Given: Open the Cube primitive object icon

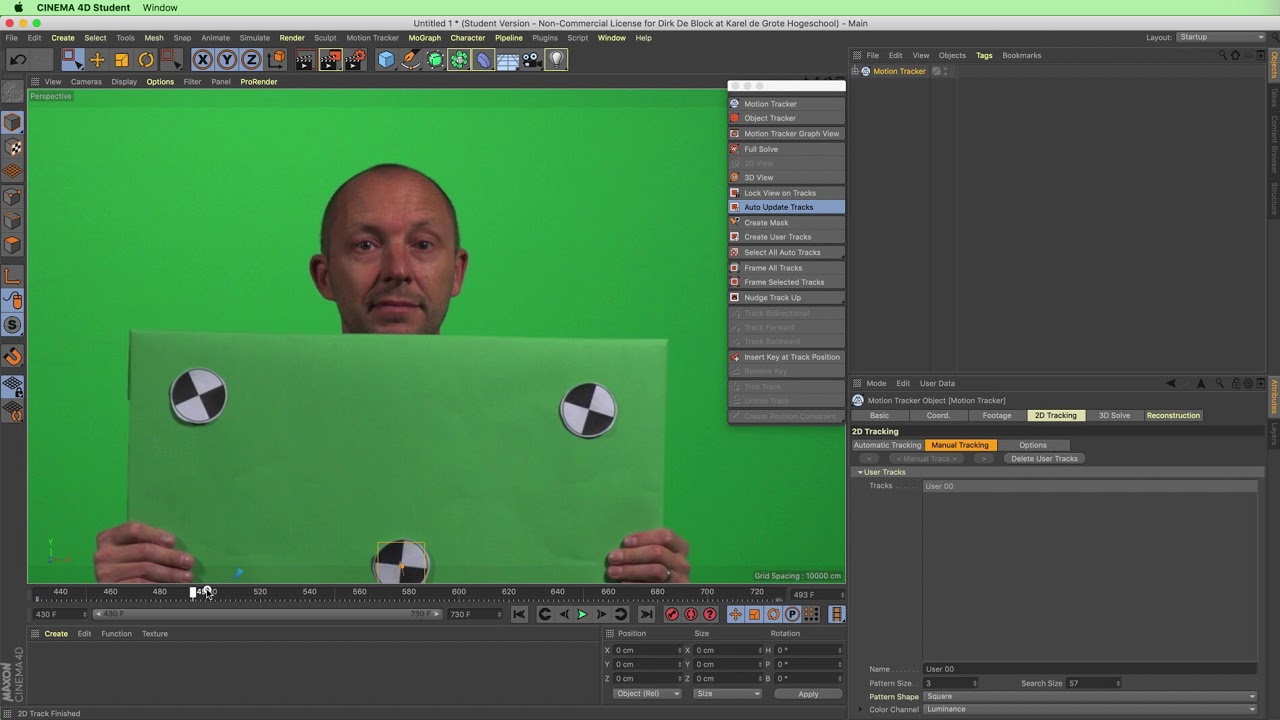Looking at the screenshot, I should [386, 60].
